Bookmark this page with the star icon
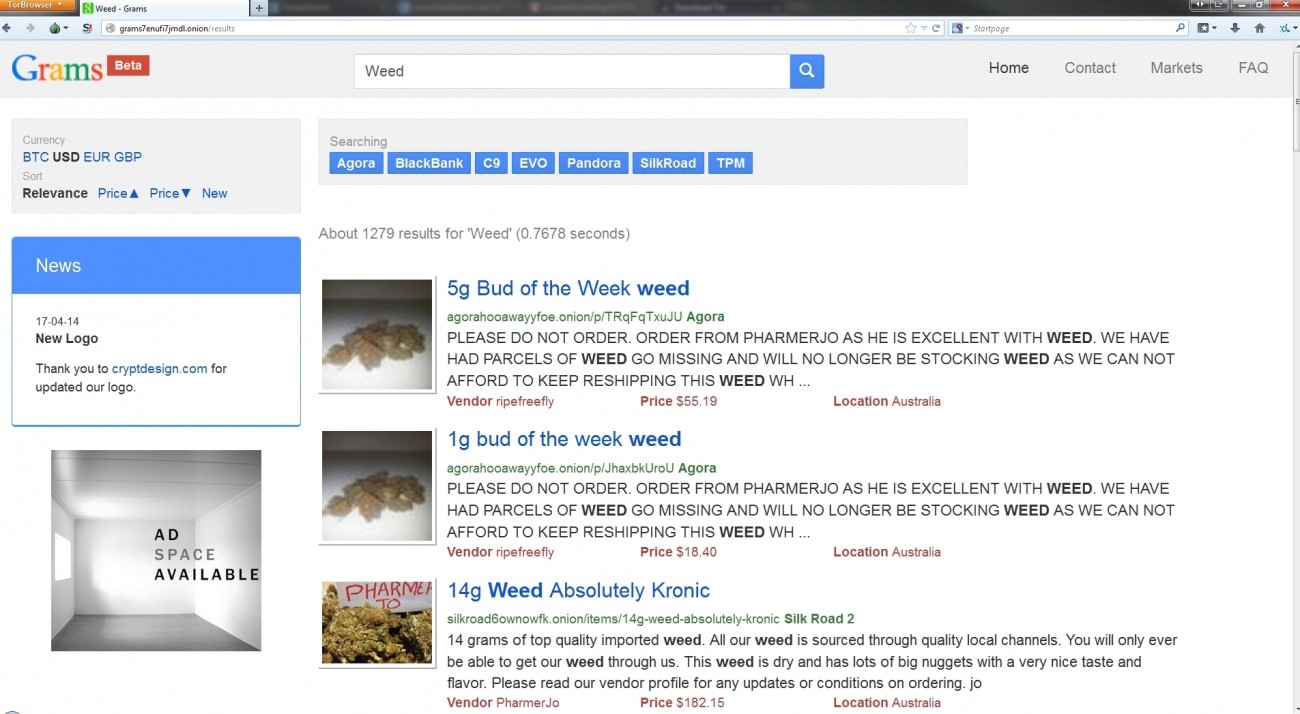Image resolution: width=1300 pixels, height=714 pixels. coord(910,28)
